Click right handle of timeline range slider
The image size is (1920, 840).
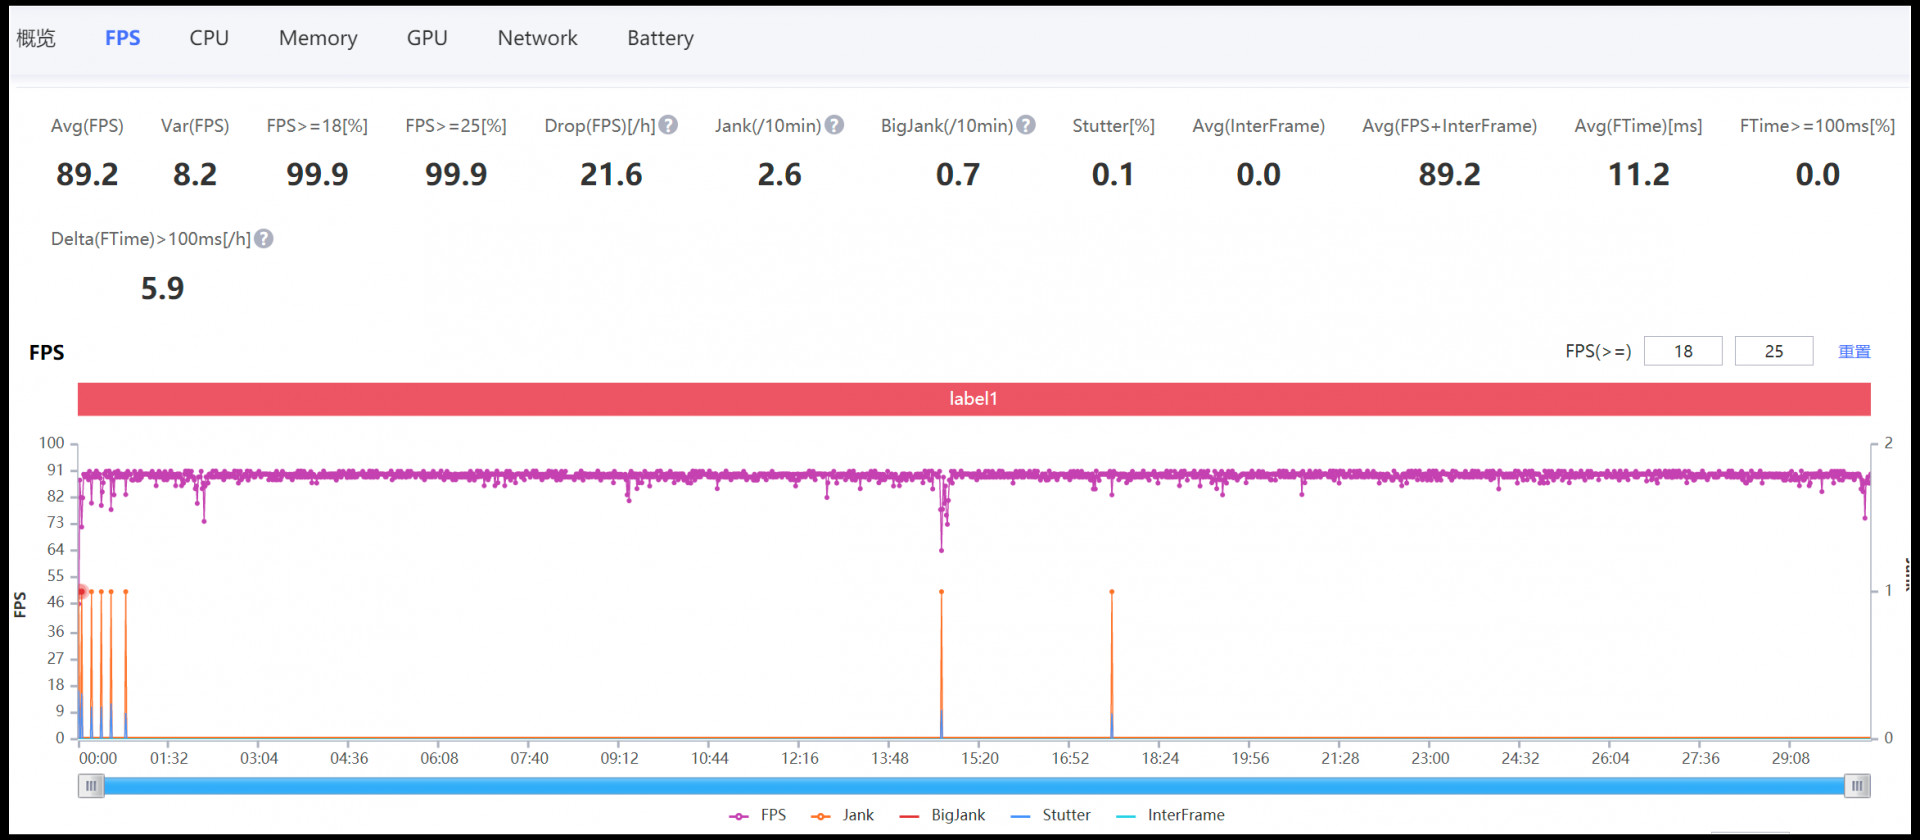[1857, 786]
